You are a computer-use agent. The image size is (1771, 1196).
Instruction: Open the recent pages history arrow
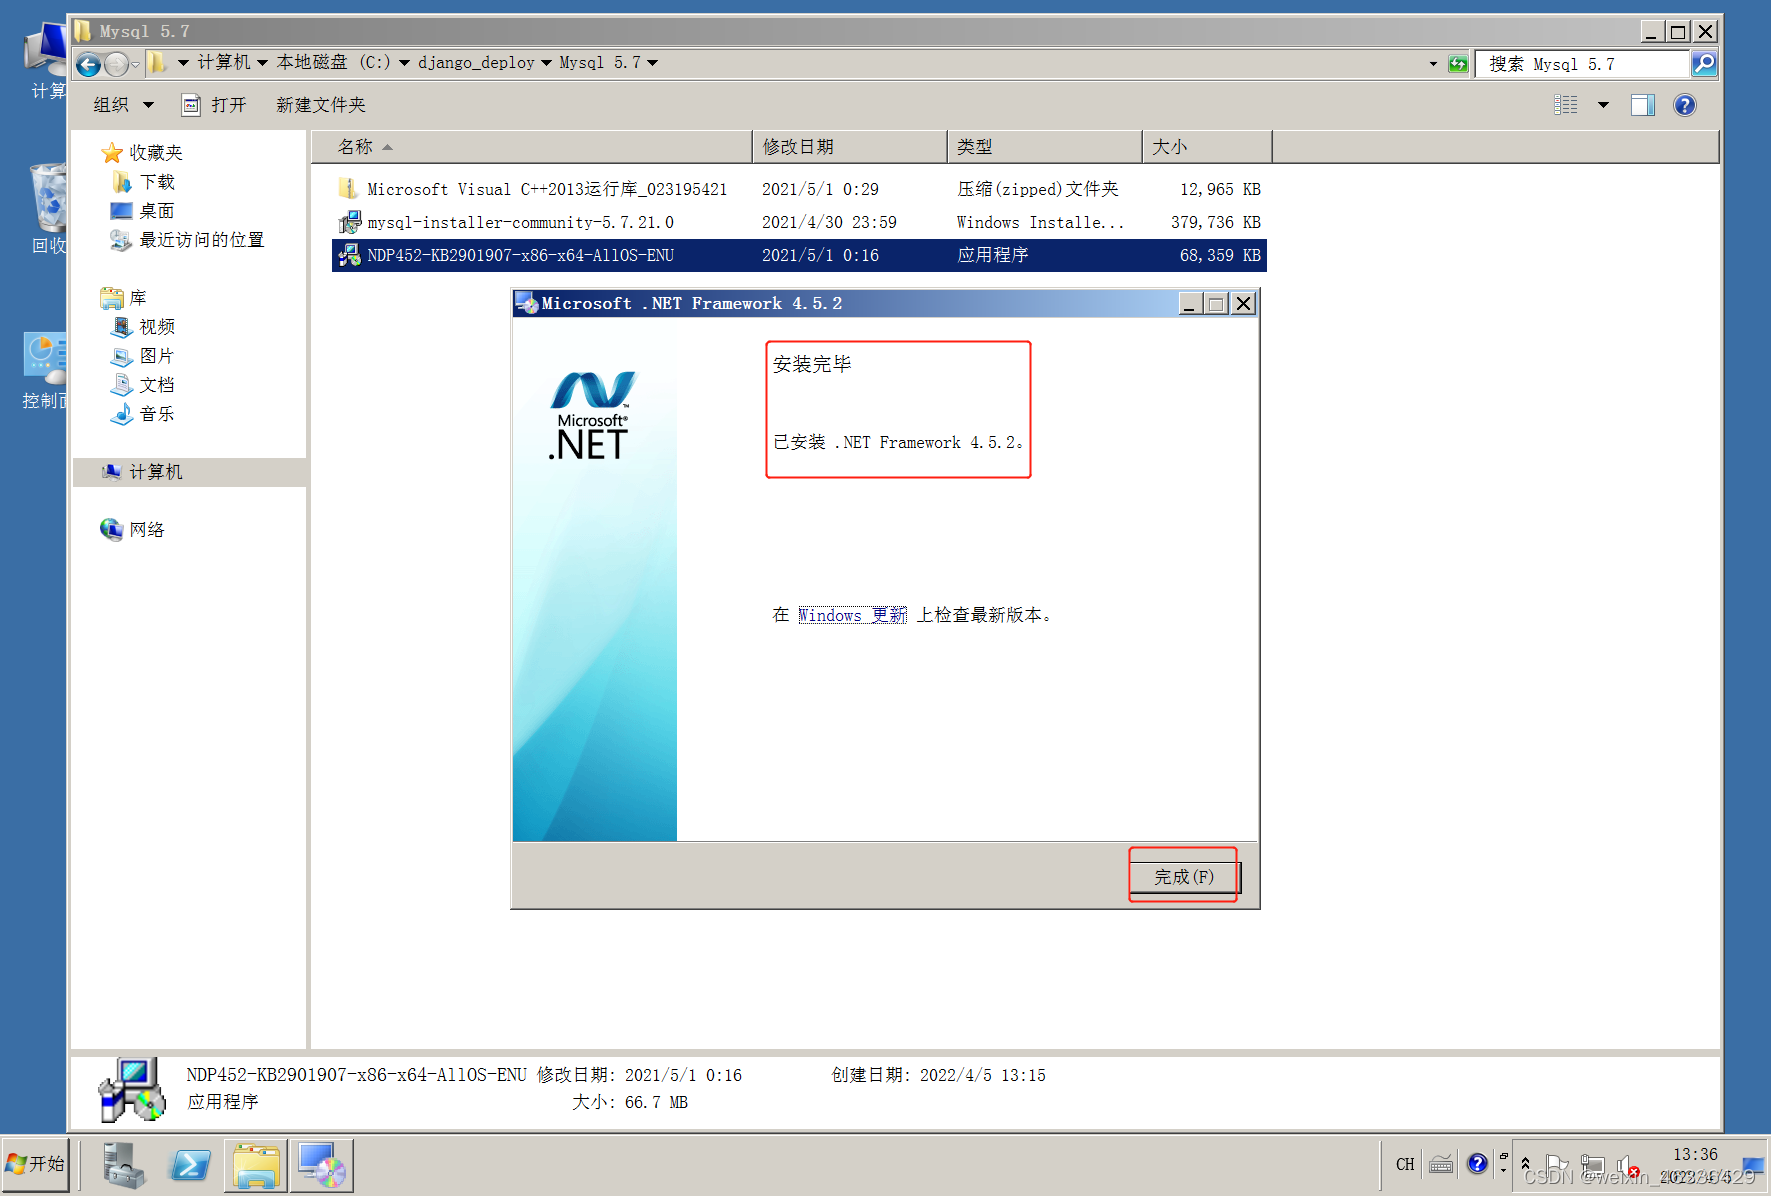point(136,65)
